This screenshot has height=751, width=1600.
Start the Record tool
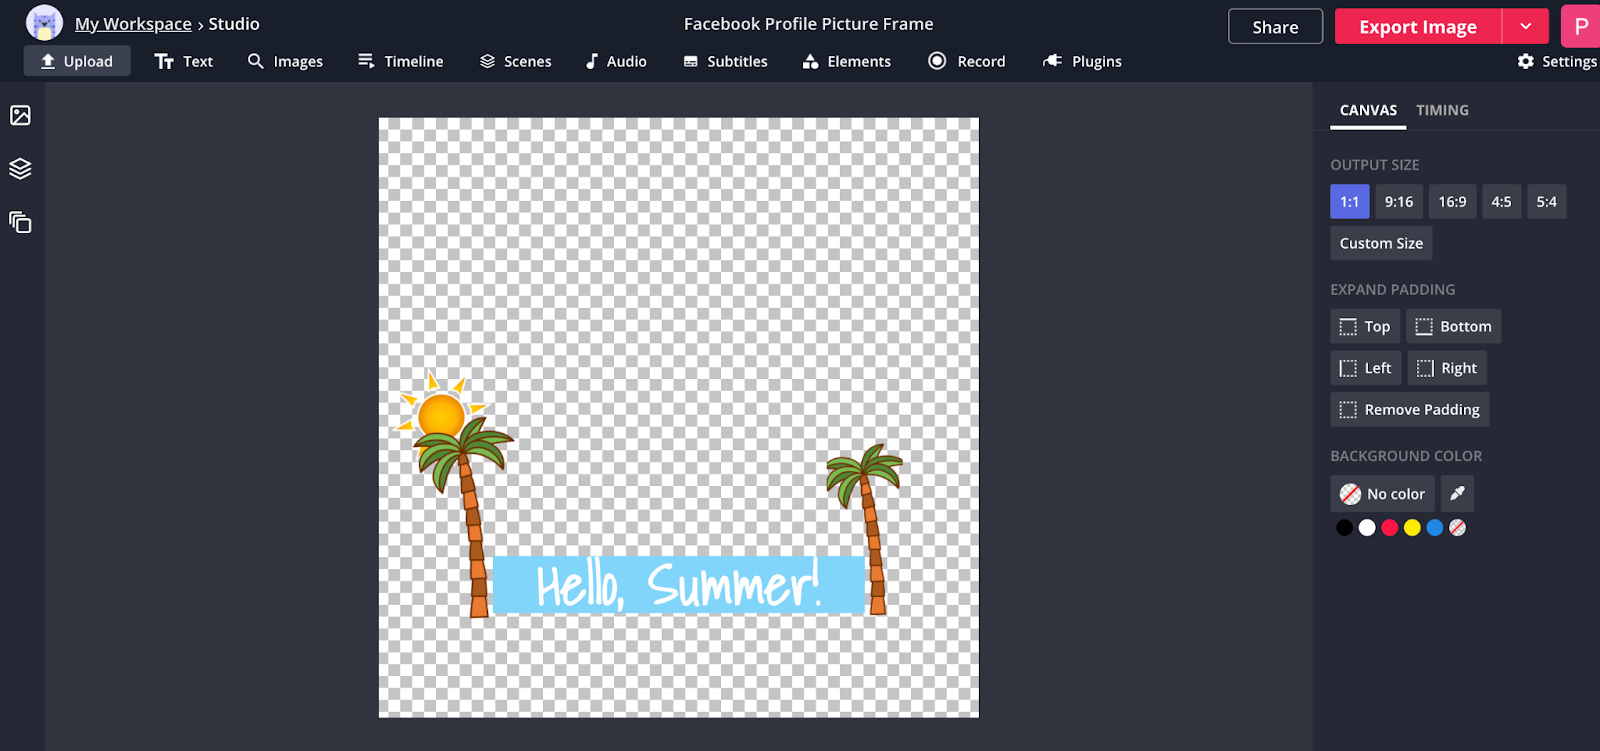(967, 61)
